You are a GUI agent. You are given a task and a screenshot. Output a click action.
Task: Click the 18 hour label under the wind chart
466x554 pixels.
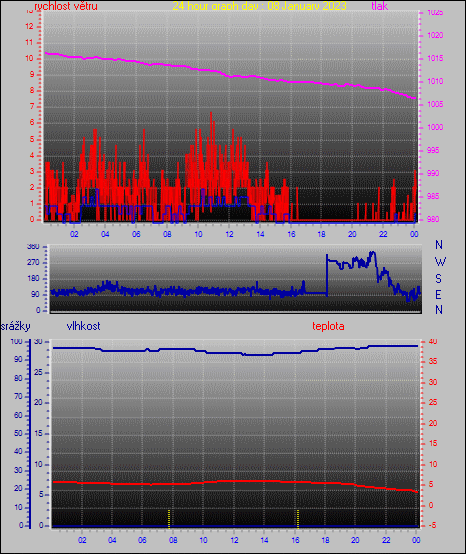pyautogui.click(x=322, y=234)
